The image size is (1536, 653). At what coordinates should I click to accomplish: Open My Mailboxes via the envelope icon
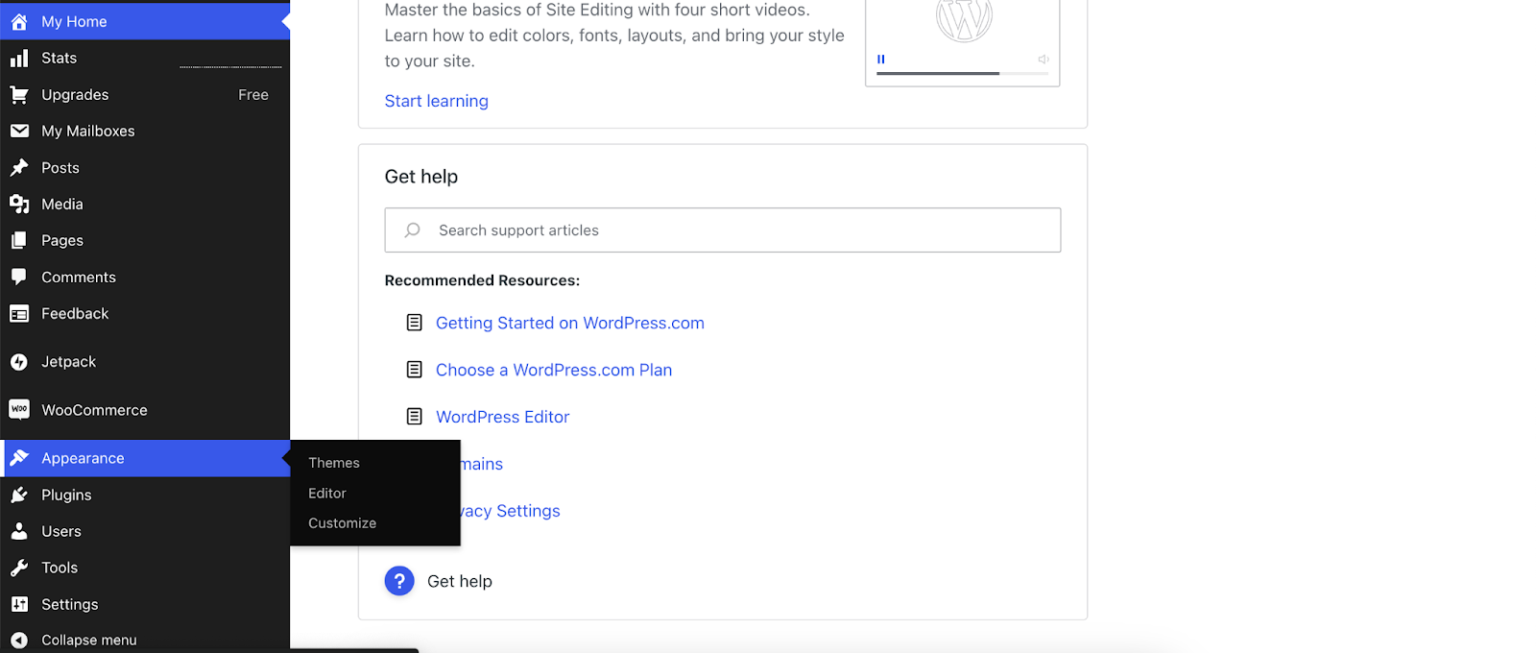click(x=20, y=131)
